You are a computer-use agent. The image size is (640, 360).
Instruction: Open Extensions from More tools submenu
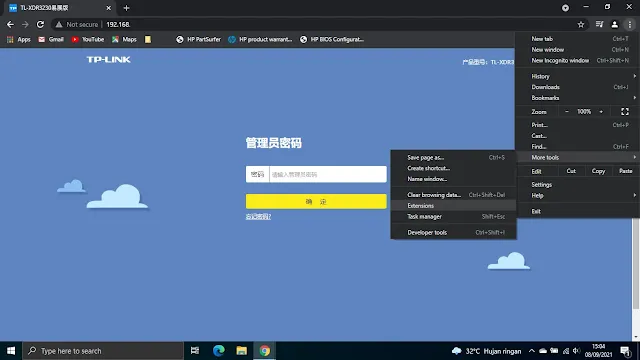453,206
